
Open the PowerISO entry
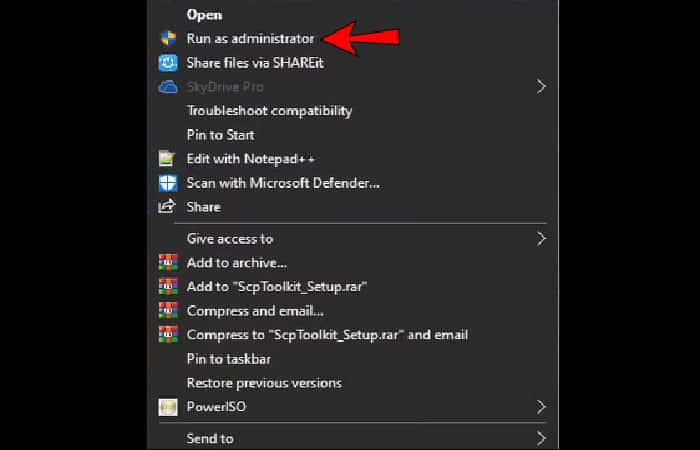(x=216, y=407)
